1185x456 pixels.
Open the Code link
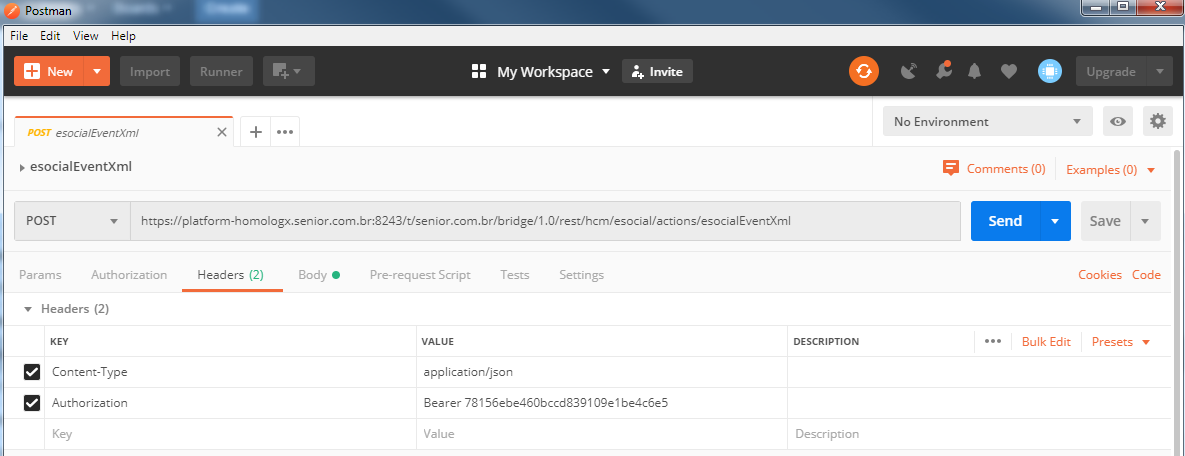(1146, 275)
